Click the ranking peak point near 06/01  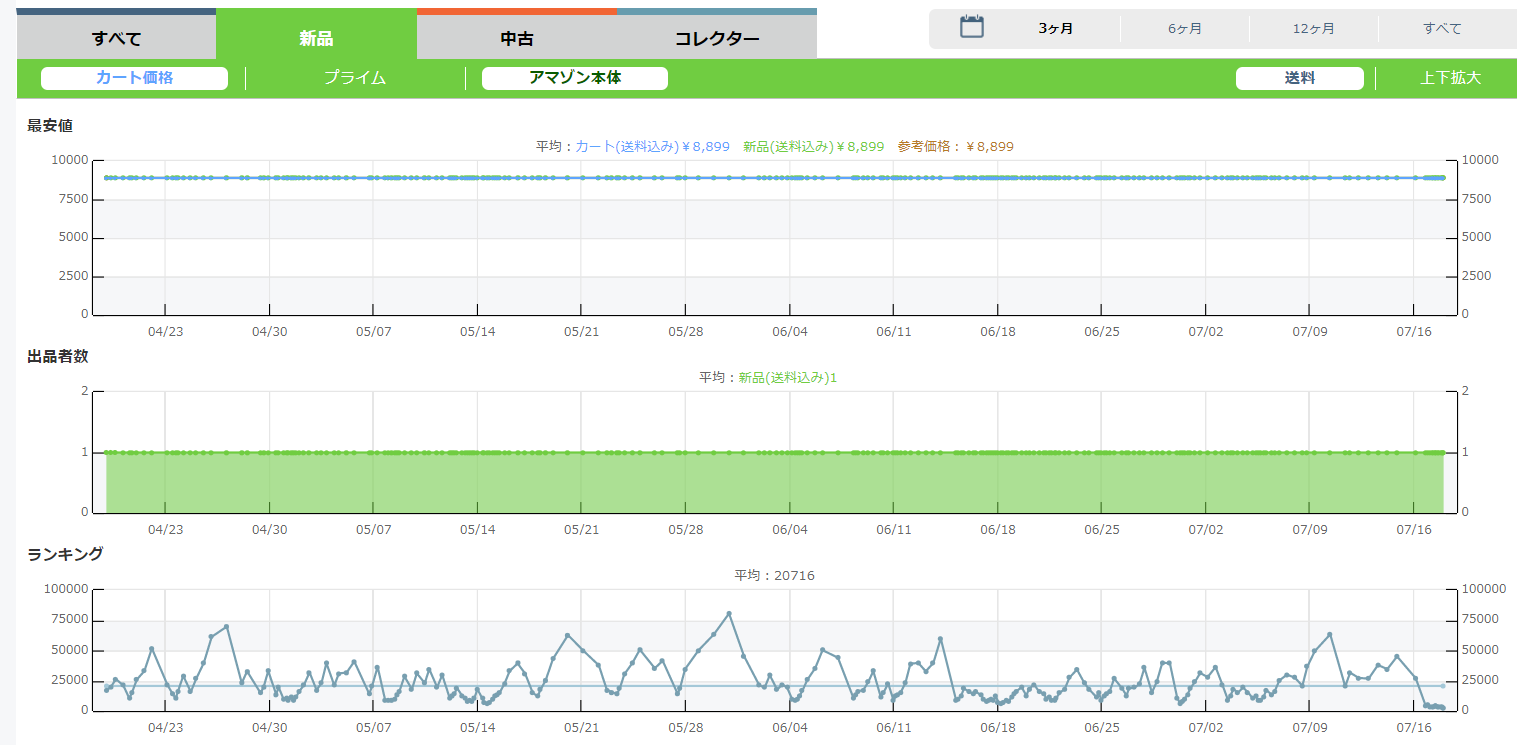coord(729,613)
